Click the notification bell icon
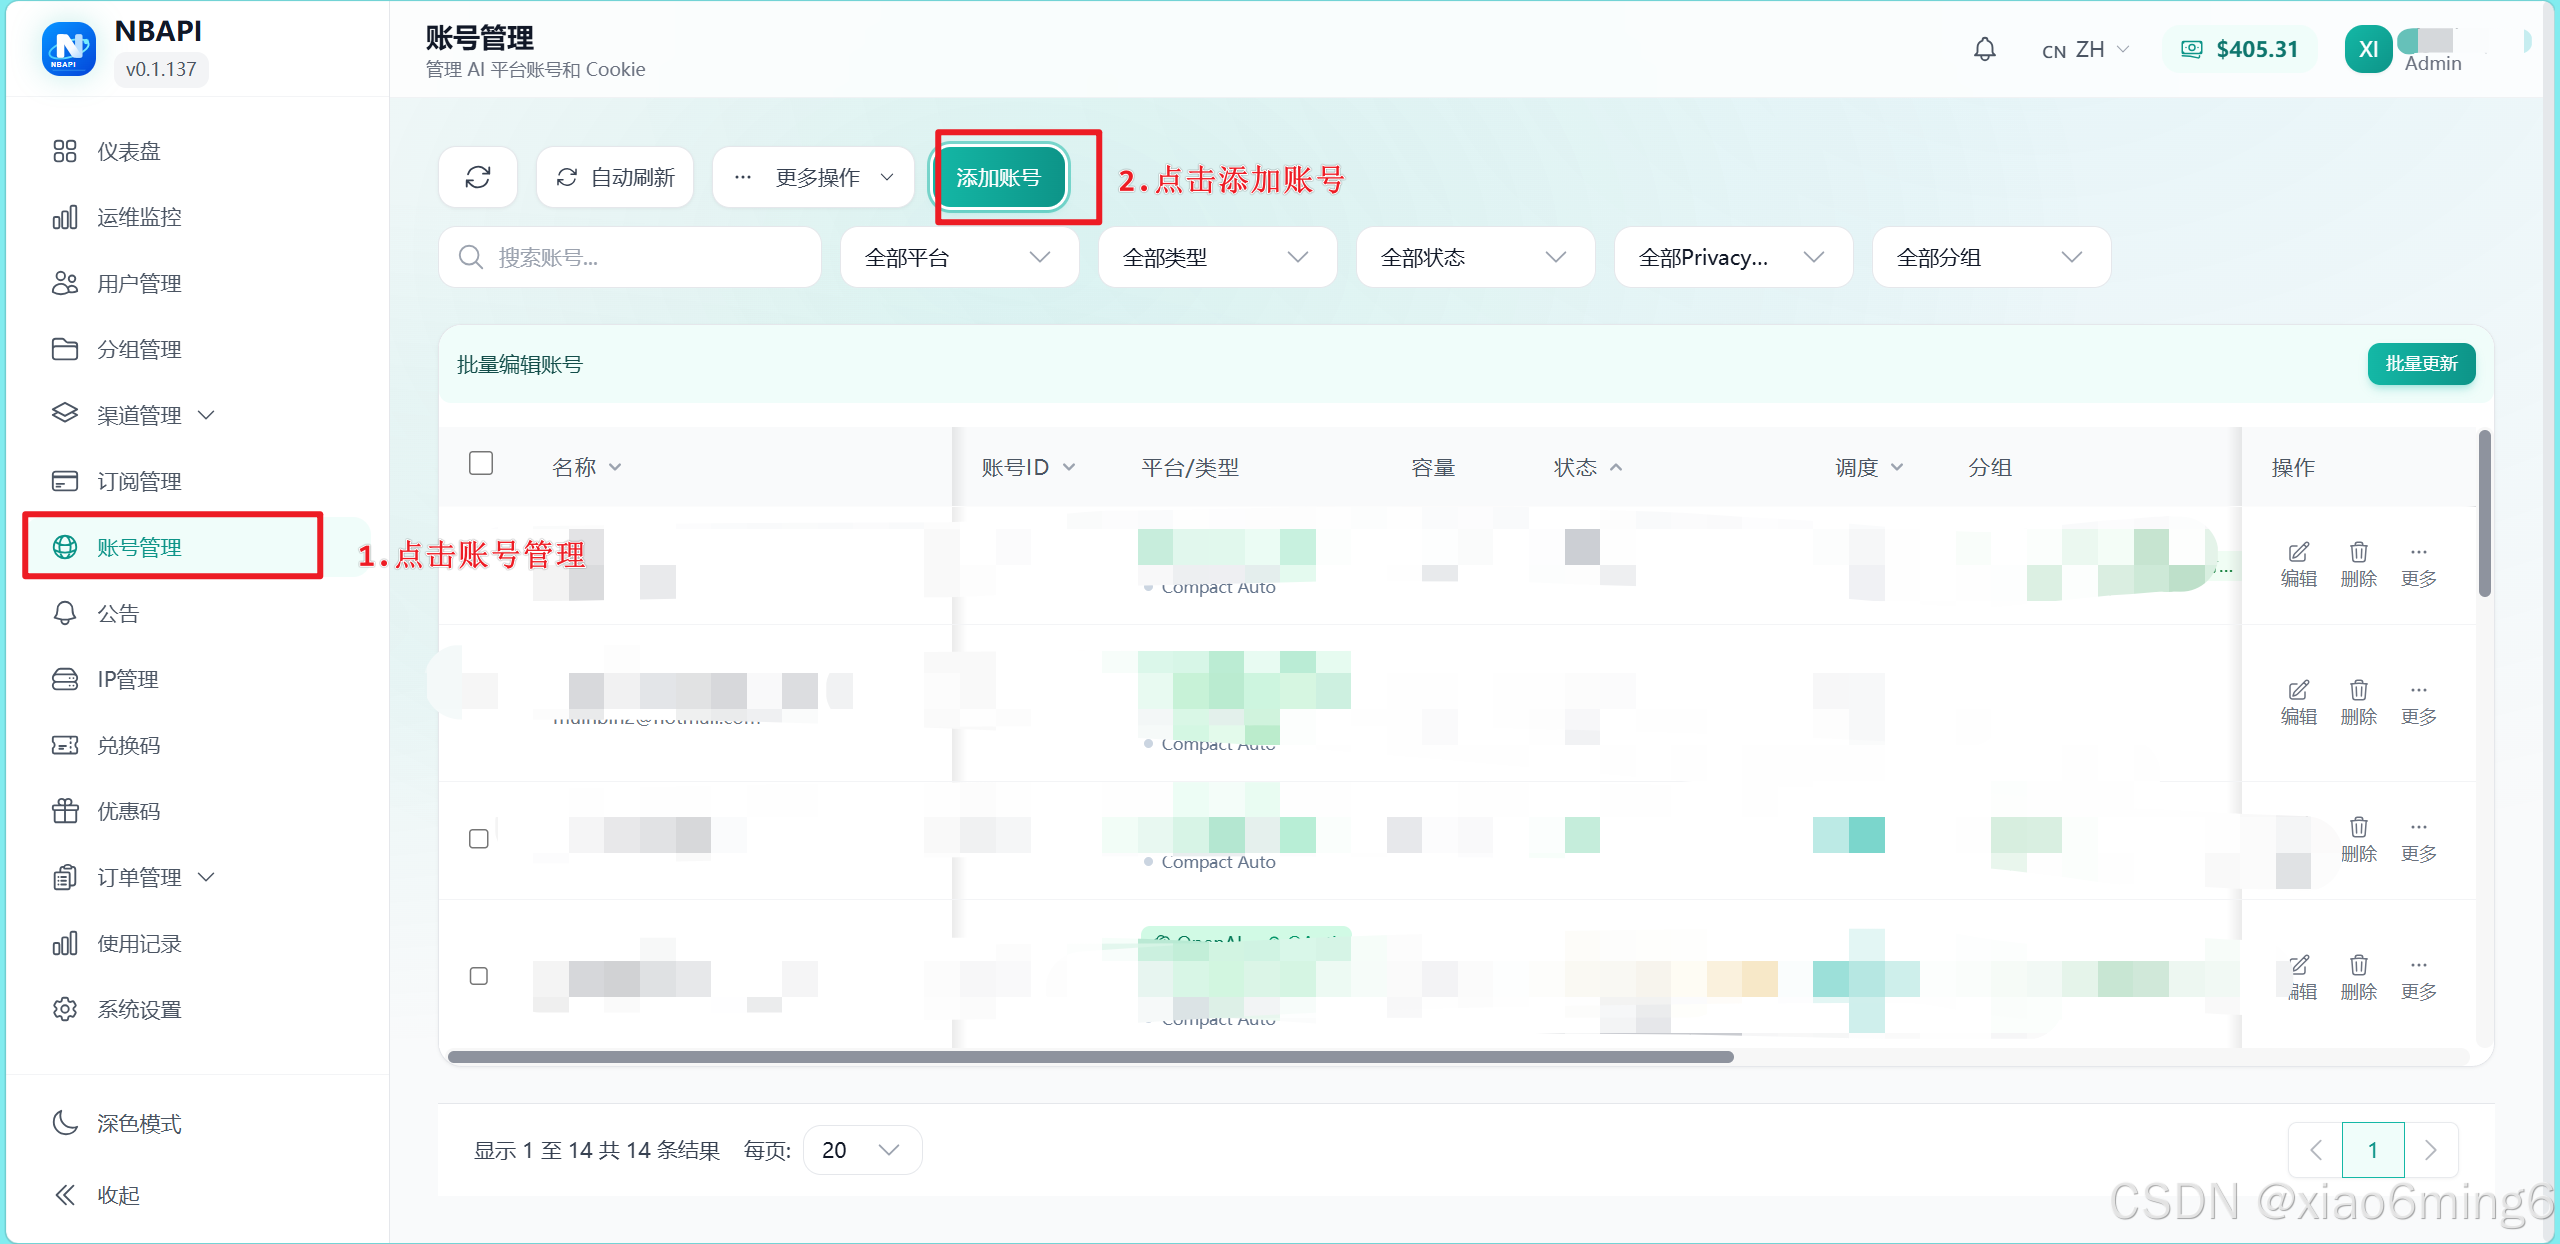Image resolution: width=2560 pixels, height=1244 pixels. click(x=1985, y=49)
